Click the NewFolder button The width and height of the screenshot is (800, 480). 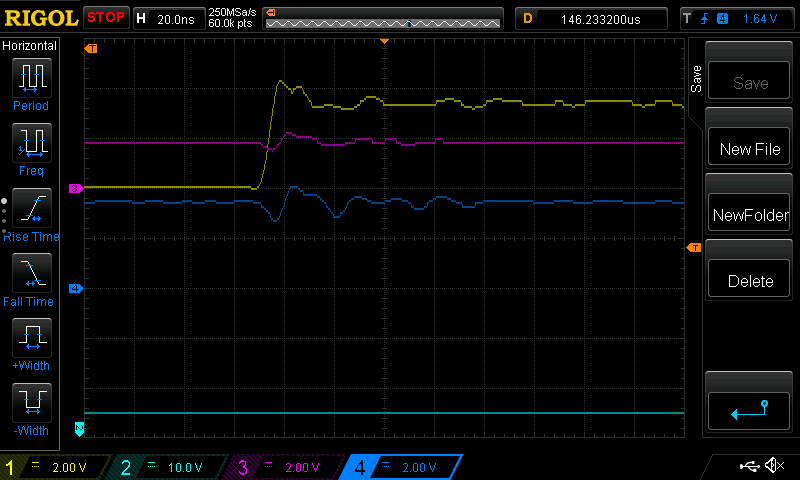(749, 212)
